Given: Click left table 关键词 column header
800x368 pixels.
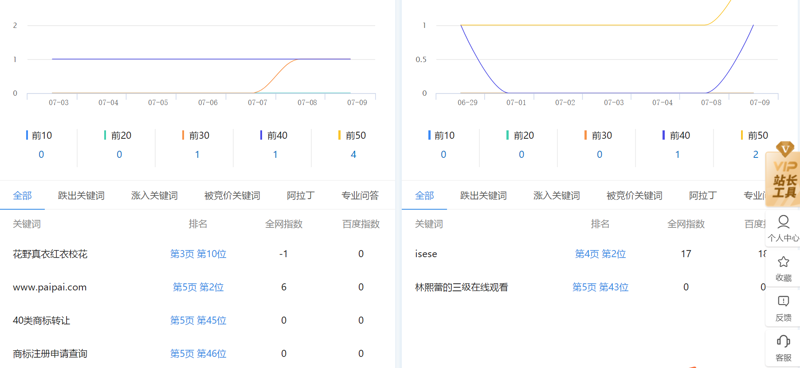Looking at the screenshot, I should 27,224.
